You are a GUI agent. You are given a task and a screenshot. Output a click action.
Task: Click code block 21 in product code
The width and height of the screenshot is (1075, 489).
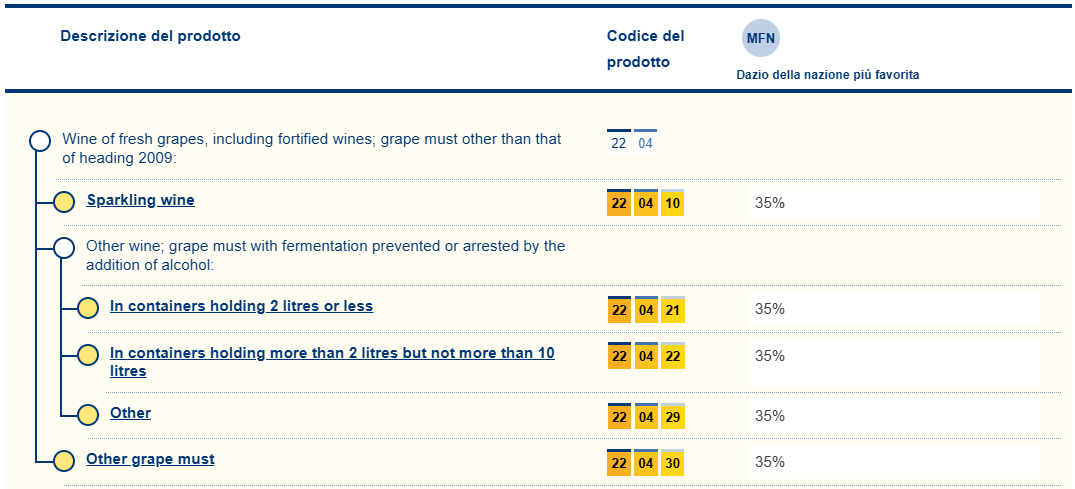(x=673, y=310)
